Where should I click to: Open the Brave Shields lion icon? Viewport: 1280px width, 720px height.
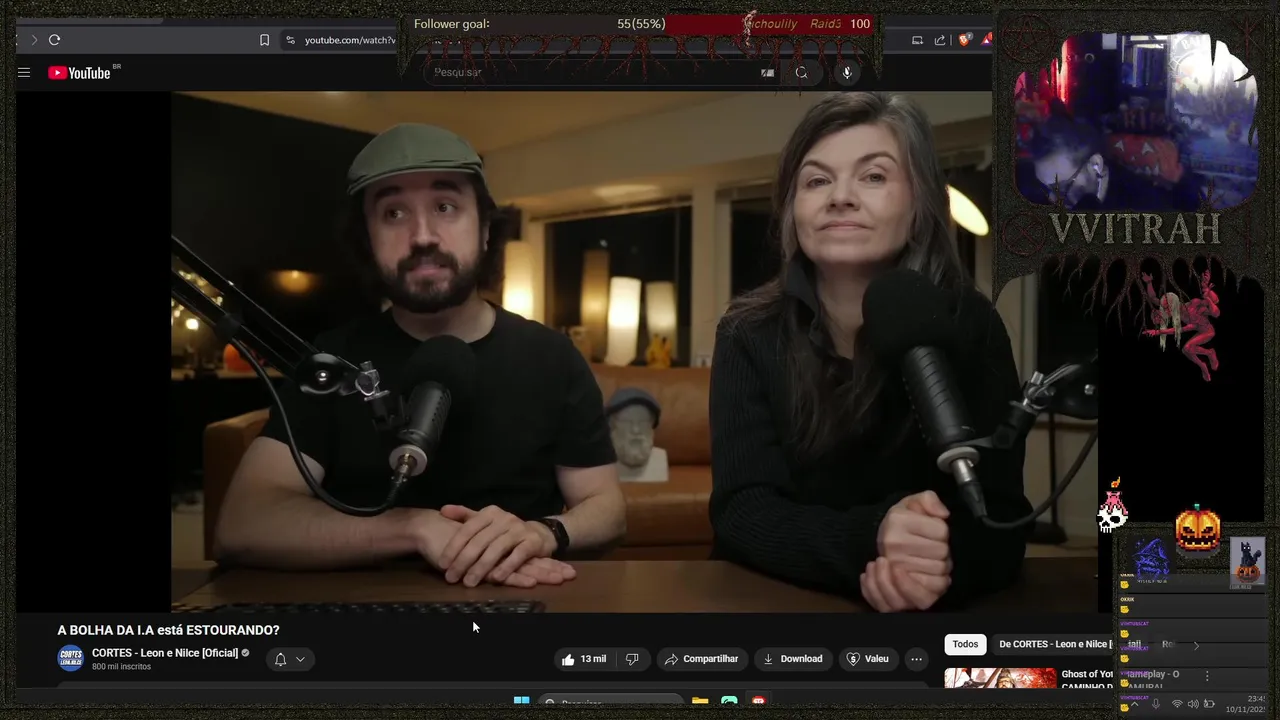tap(964, 40)
